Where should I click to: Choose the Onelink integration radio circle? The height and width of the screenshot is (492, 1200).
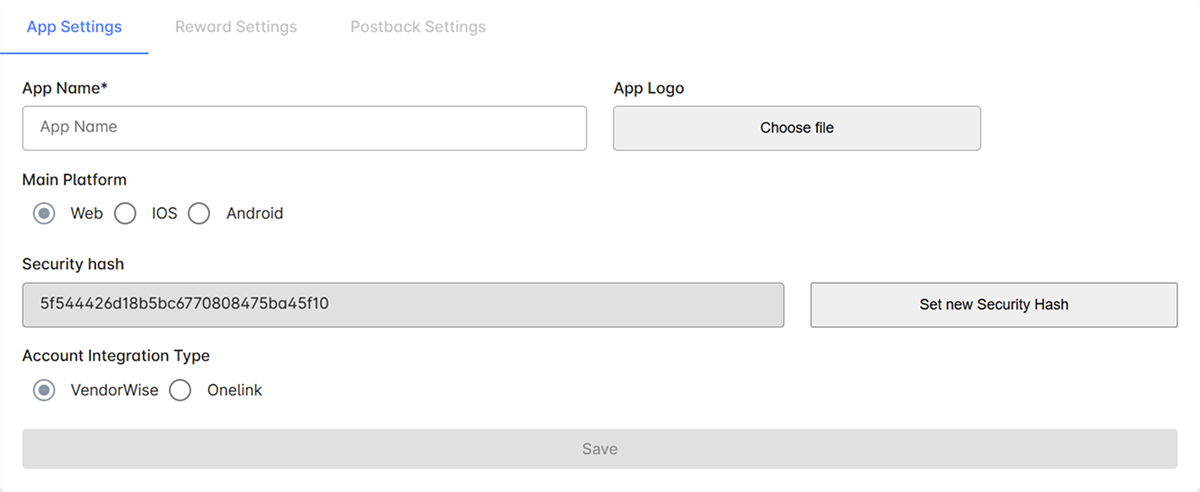point(180,391)
